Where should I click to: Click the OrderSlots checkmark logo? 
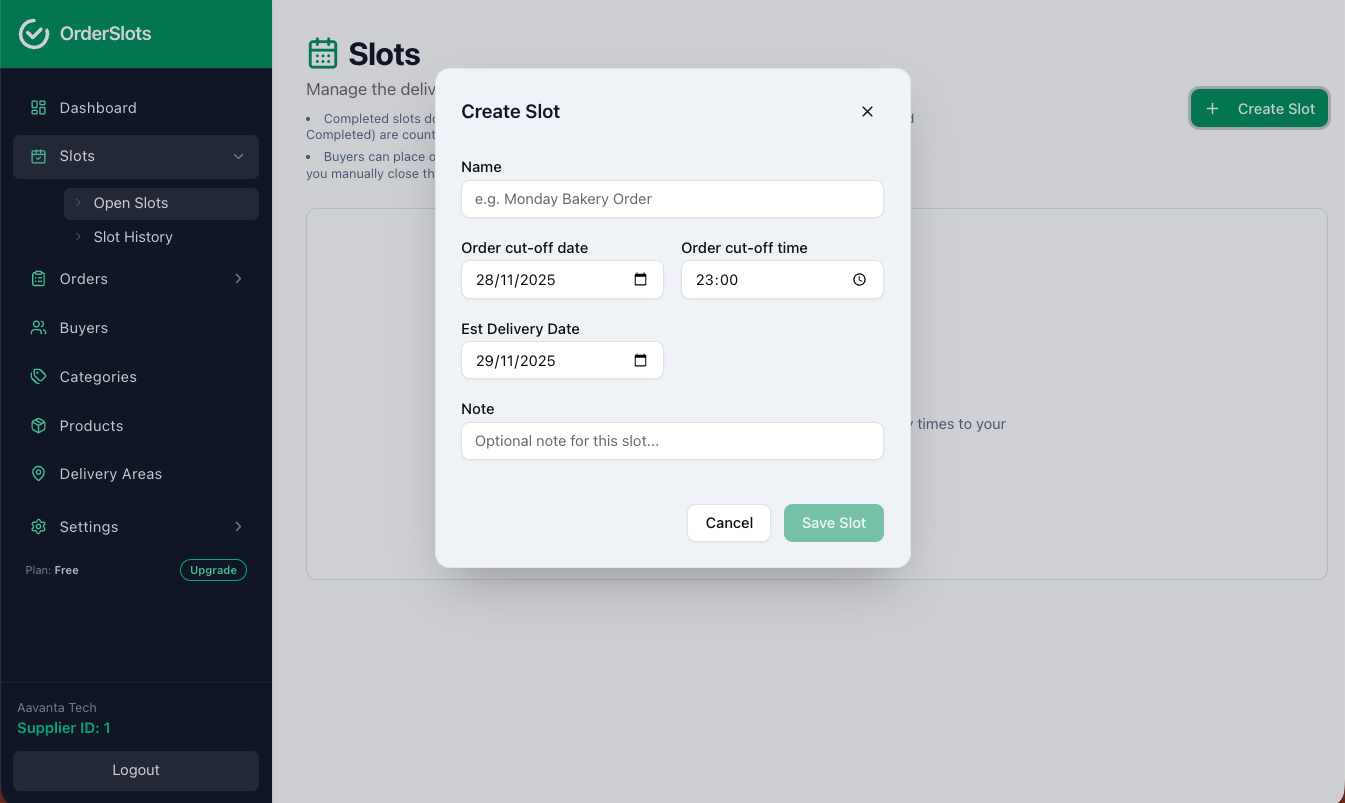click(x=33, y=33)
